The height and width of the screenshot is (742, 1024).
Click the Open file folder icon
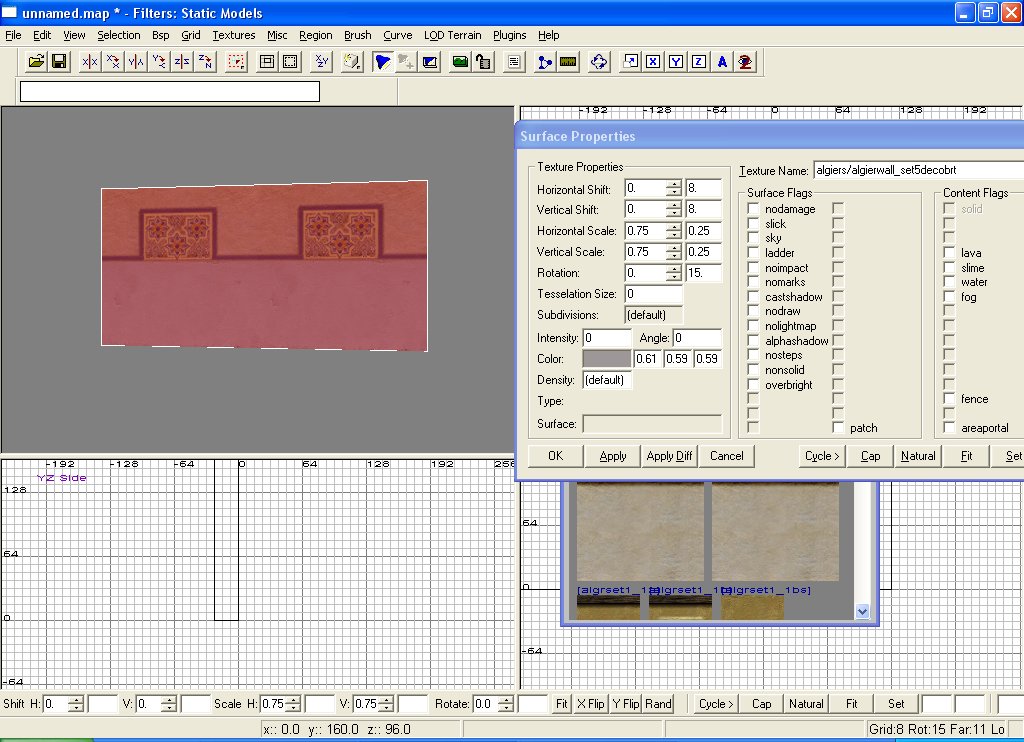point(36,62)
